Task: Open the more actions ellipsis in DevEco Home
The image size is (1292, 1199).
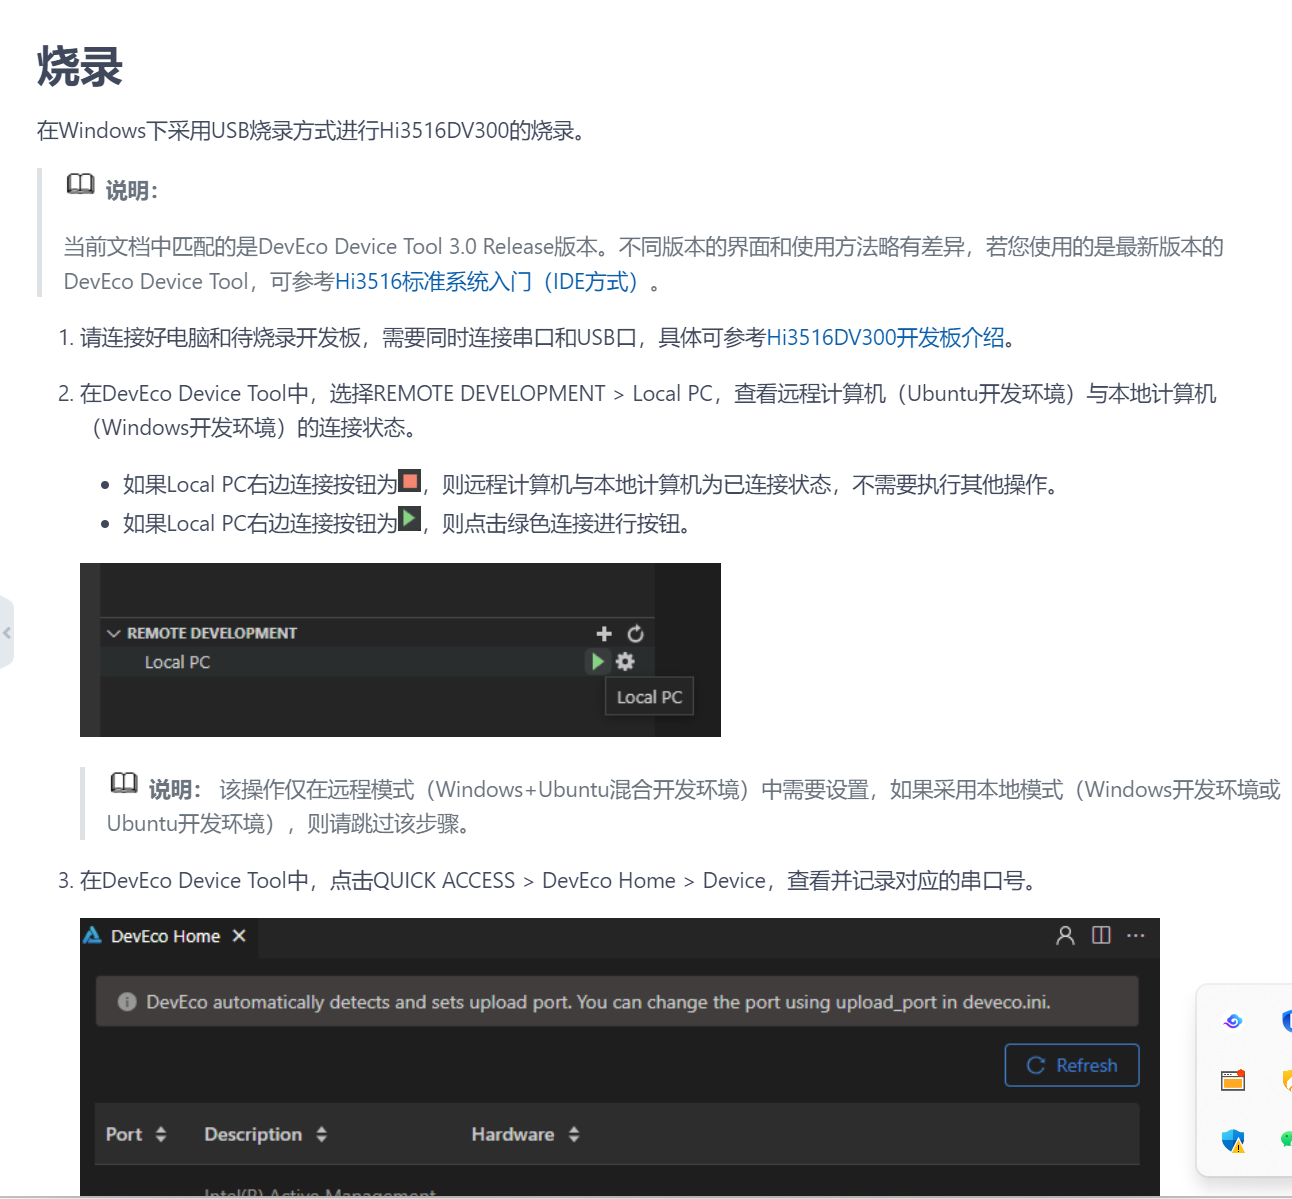Action: (x=1135, y=935)
